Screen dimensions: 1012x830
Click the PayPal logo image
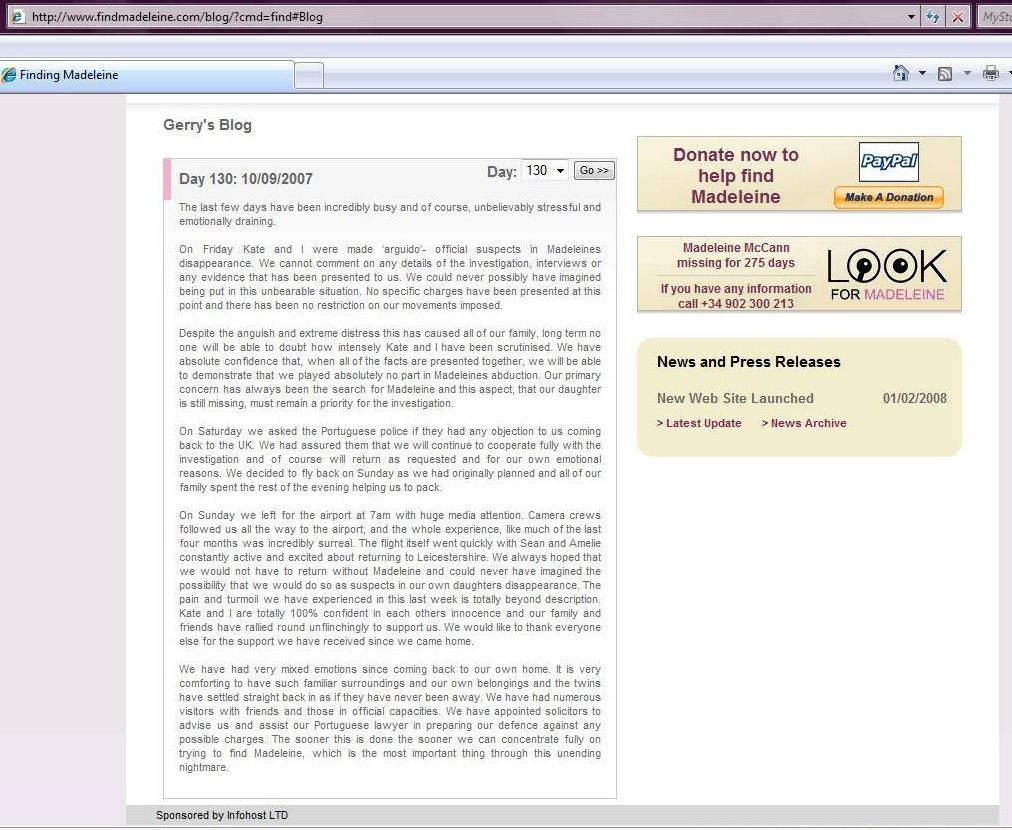tap(888, 162)
